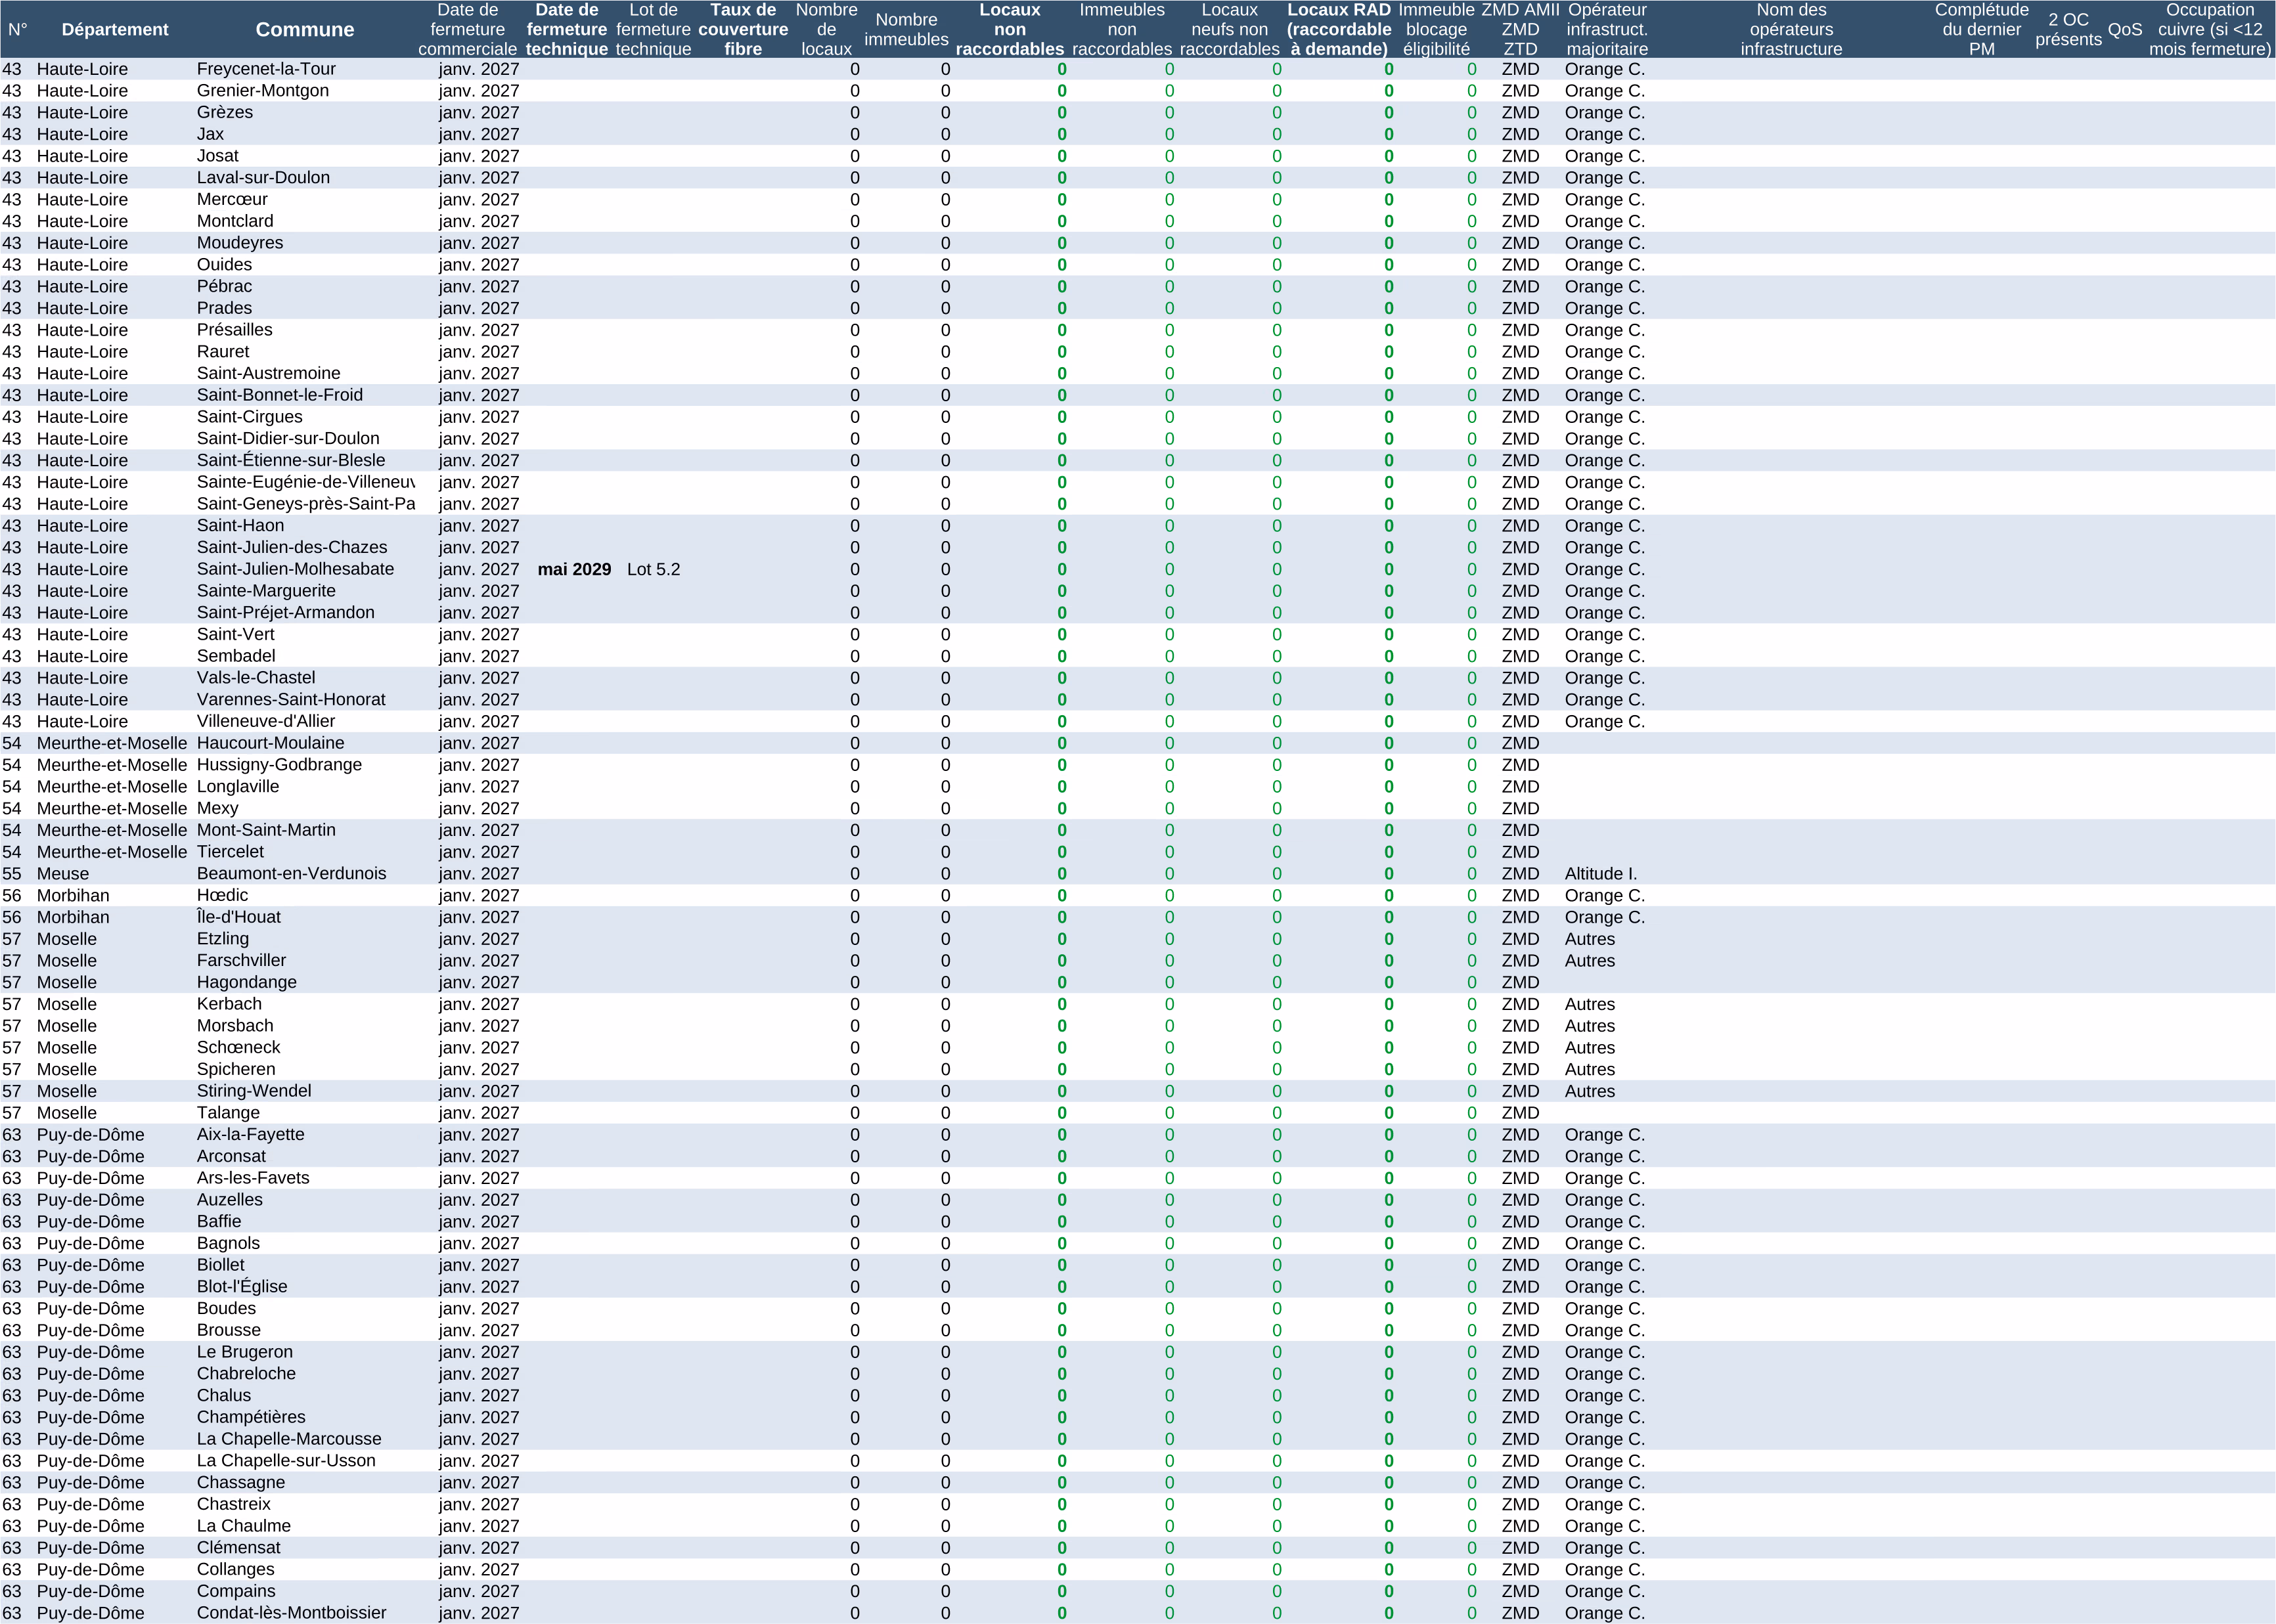
Task: Select the Hagondange commune cell
Action: (246, 982)
